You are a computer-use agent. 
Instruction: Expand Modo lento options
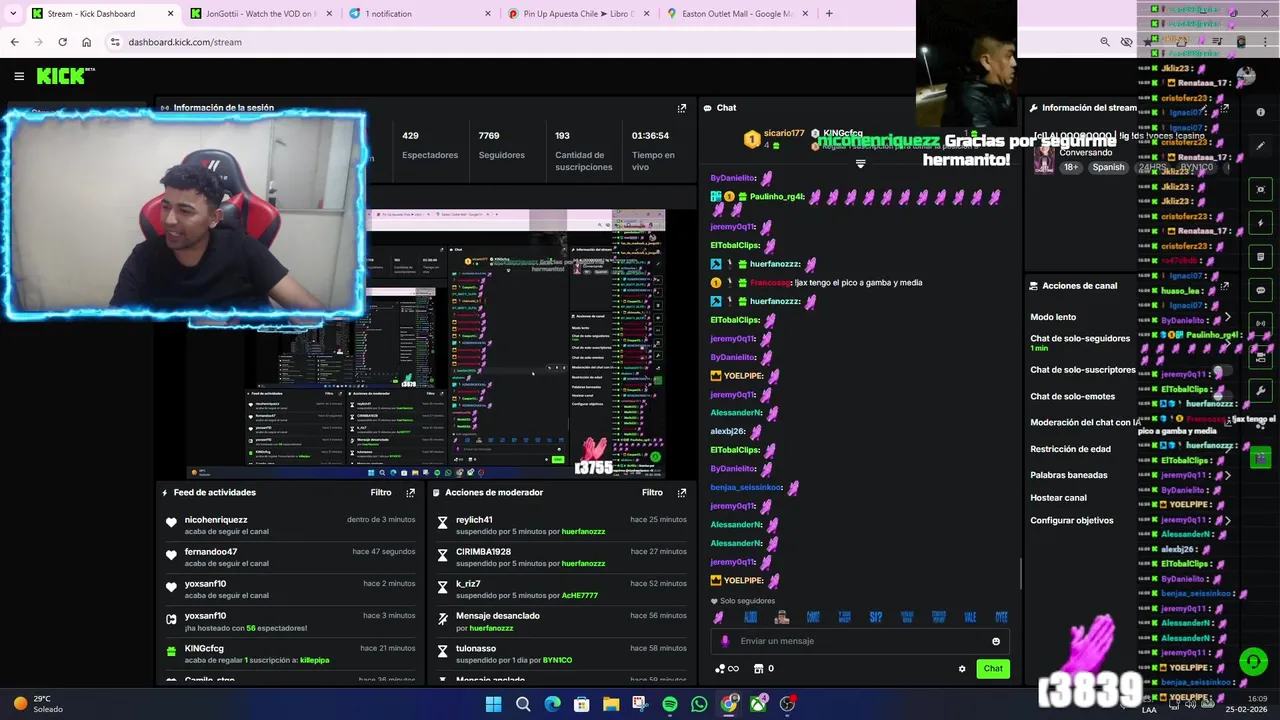pyautogui.click(x=1227, y=317)
